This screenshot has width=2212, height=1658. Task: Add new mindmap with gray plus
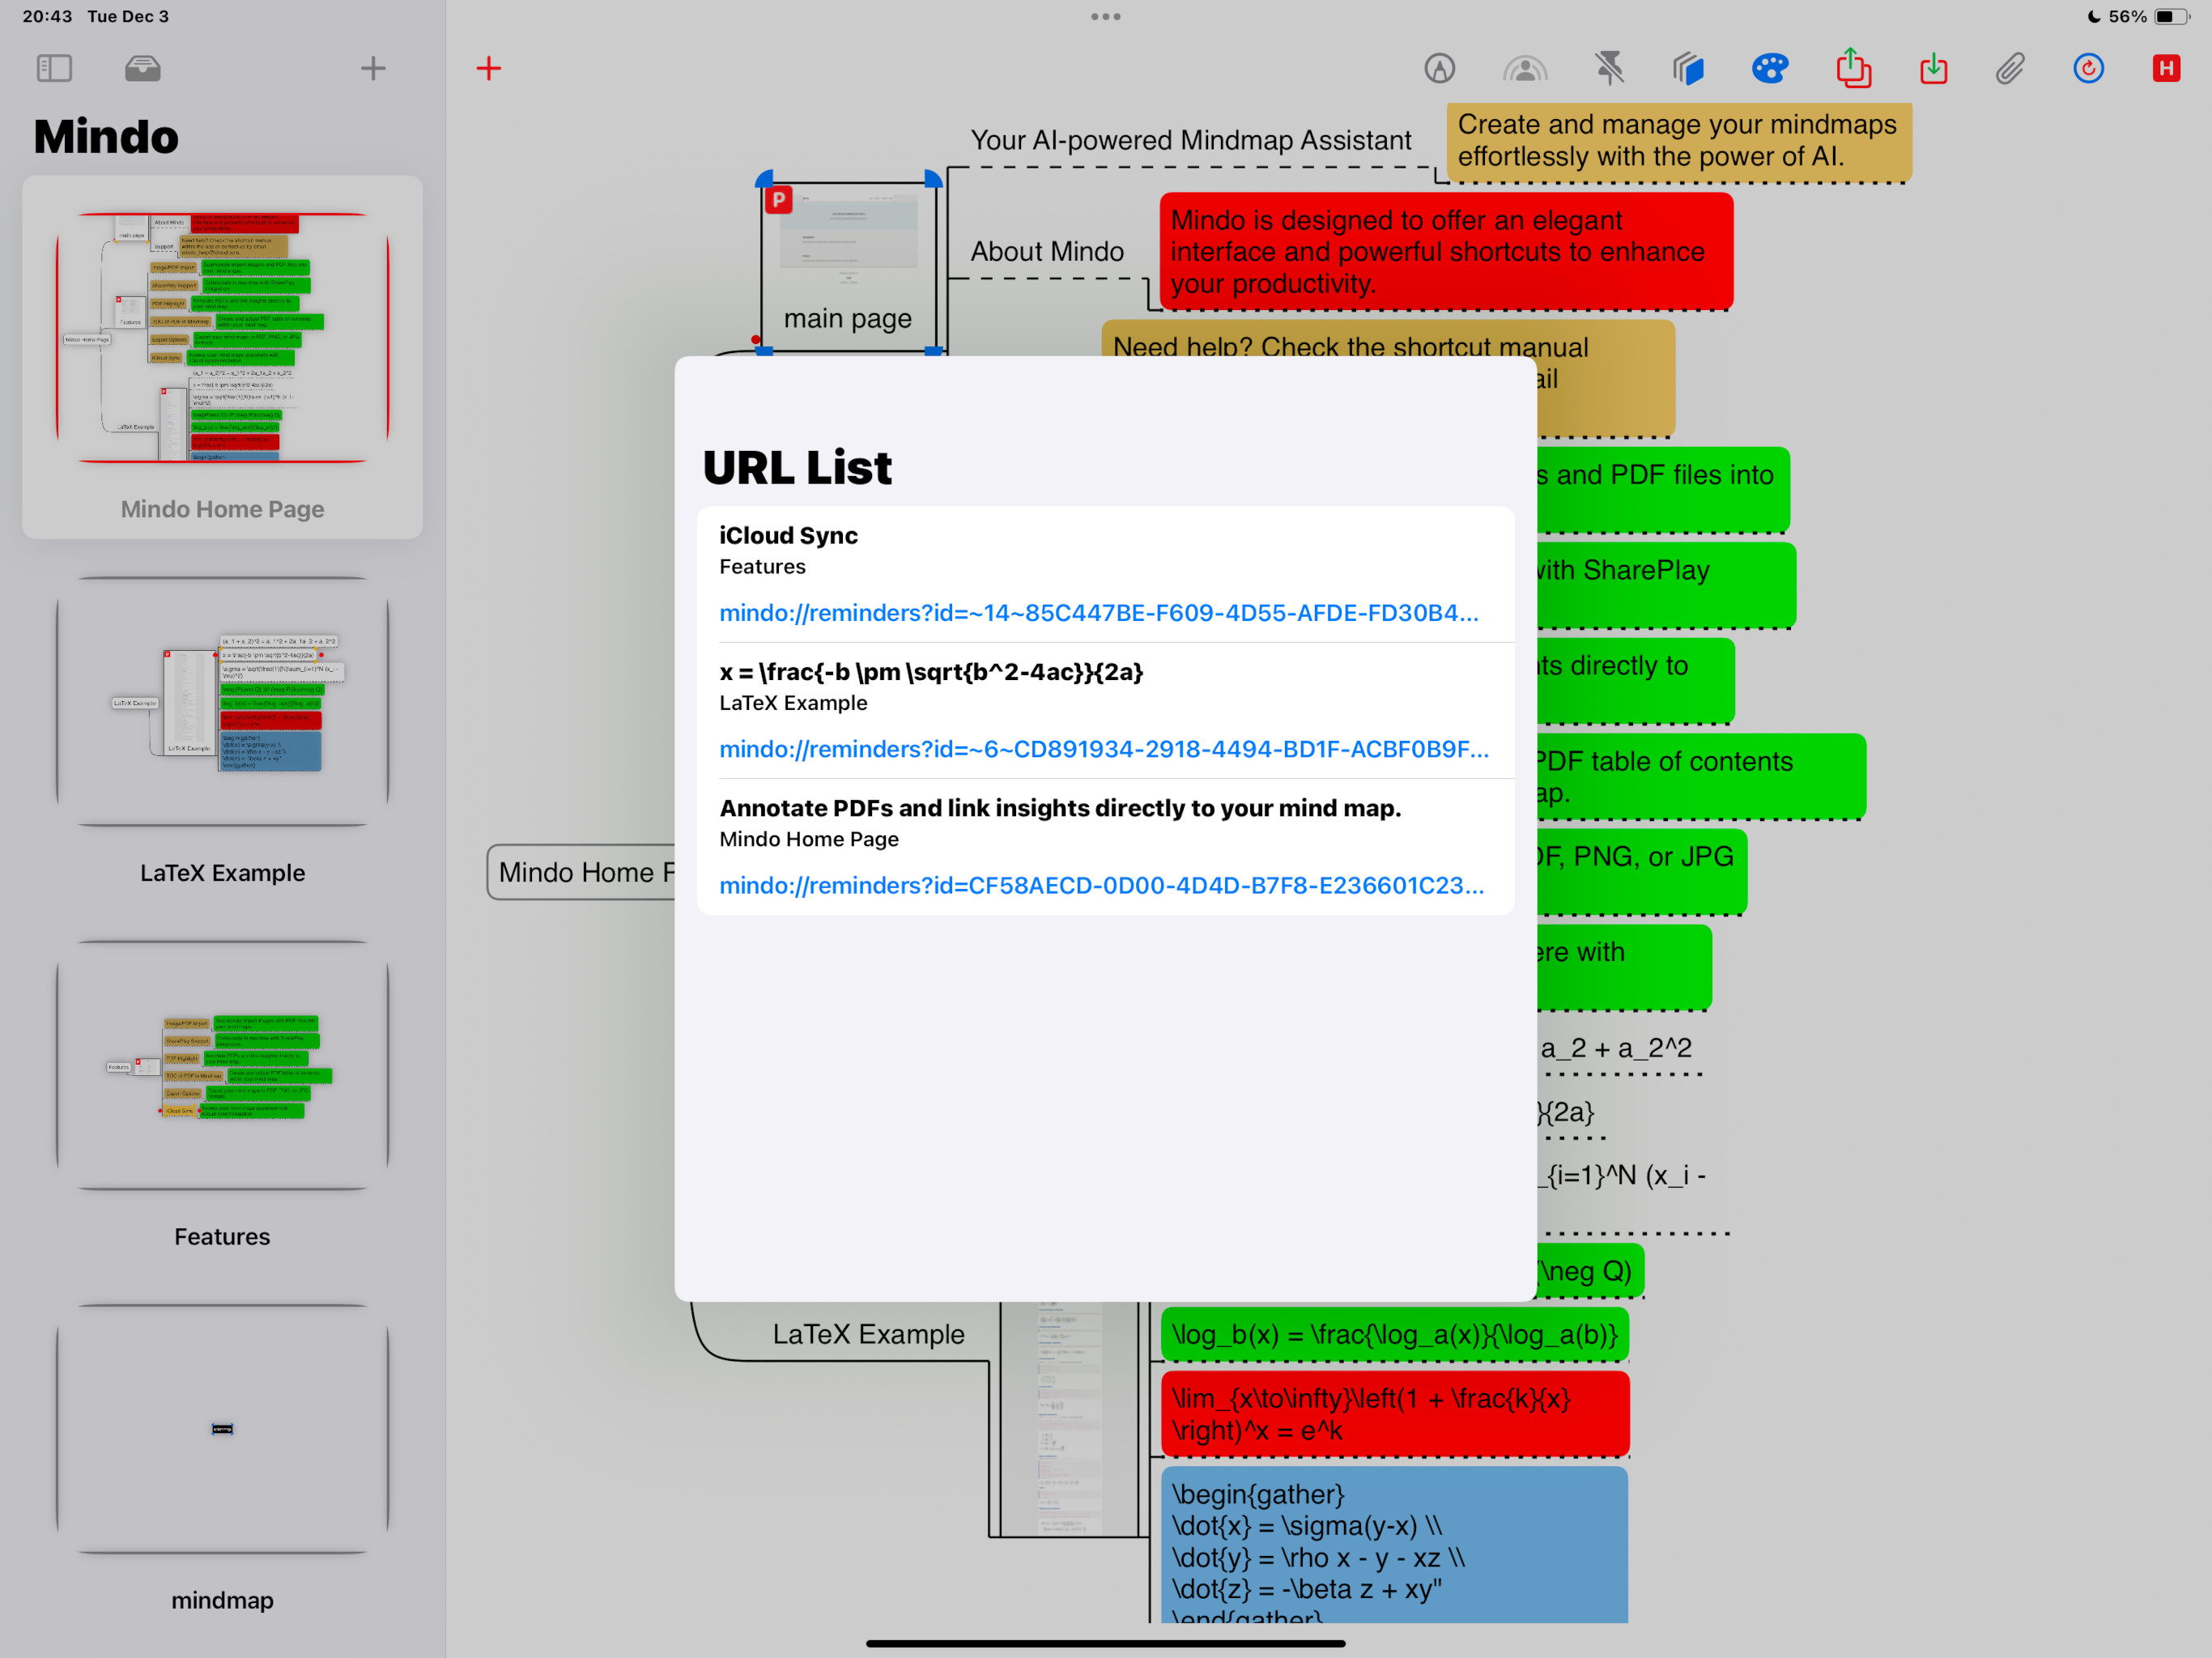pos(373,69)
